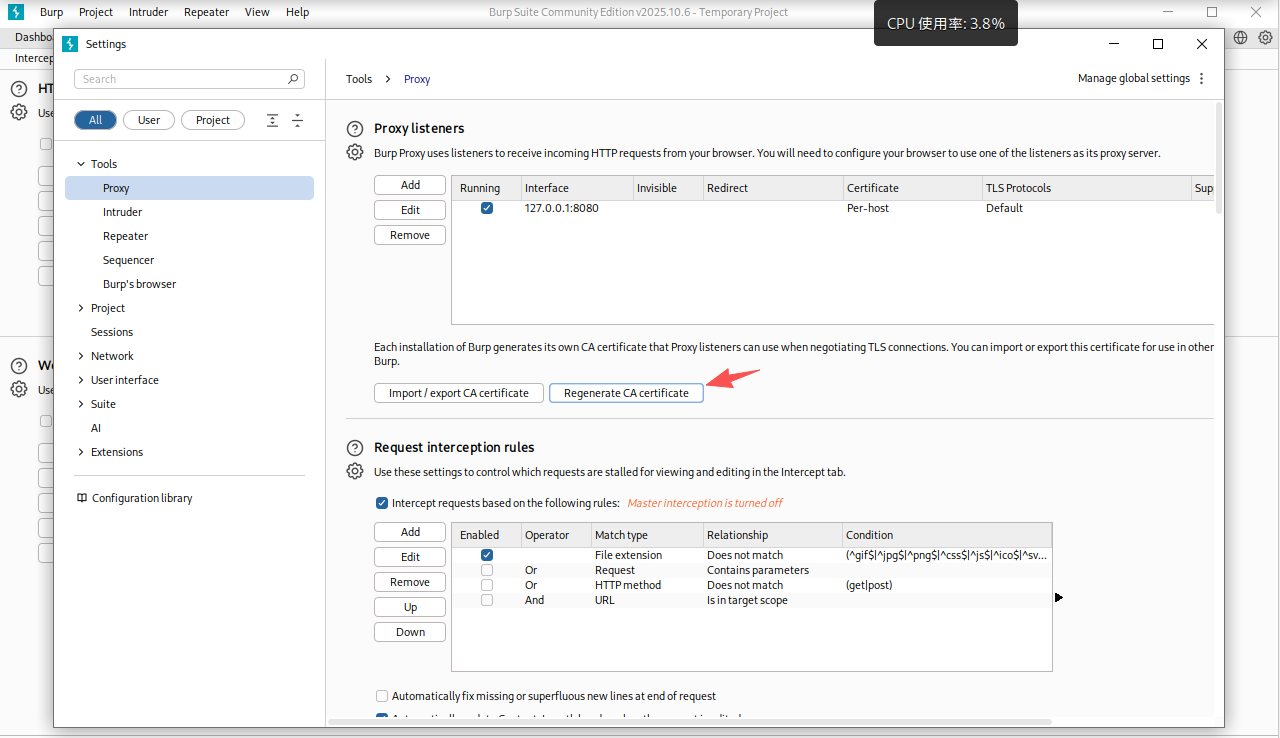This screenshot has height=738, width=1280.
Task: Remove the selected interception rule
Action: click(410, 582)
